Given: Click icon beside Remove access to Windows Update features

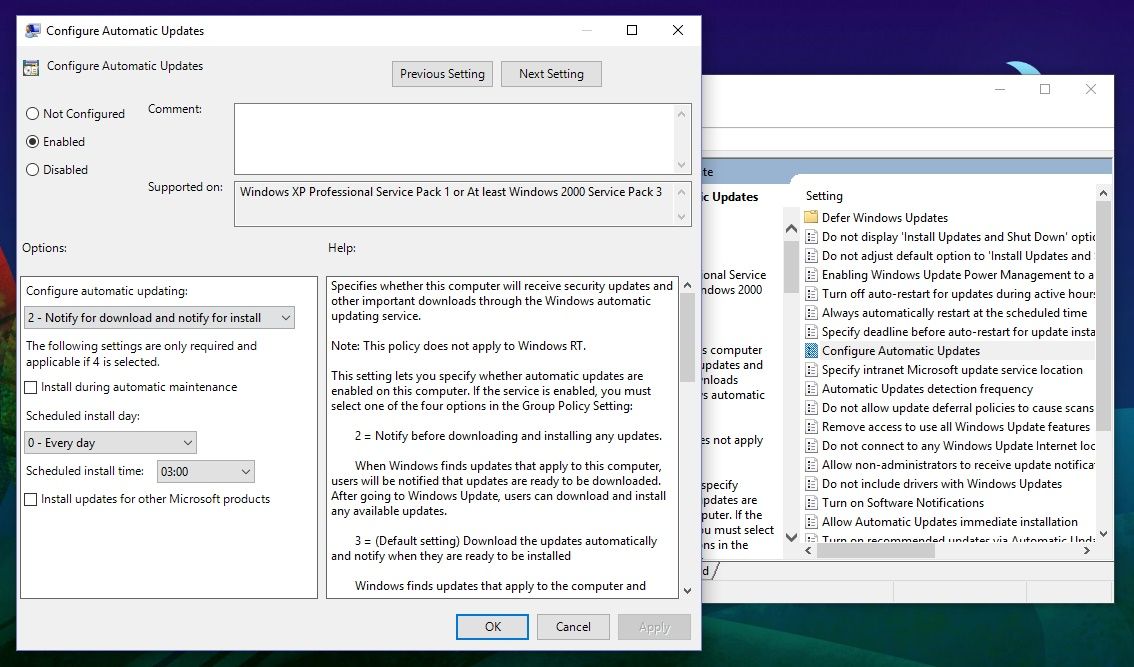Looking at the screenshot, I should click(x=811, y=427).
